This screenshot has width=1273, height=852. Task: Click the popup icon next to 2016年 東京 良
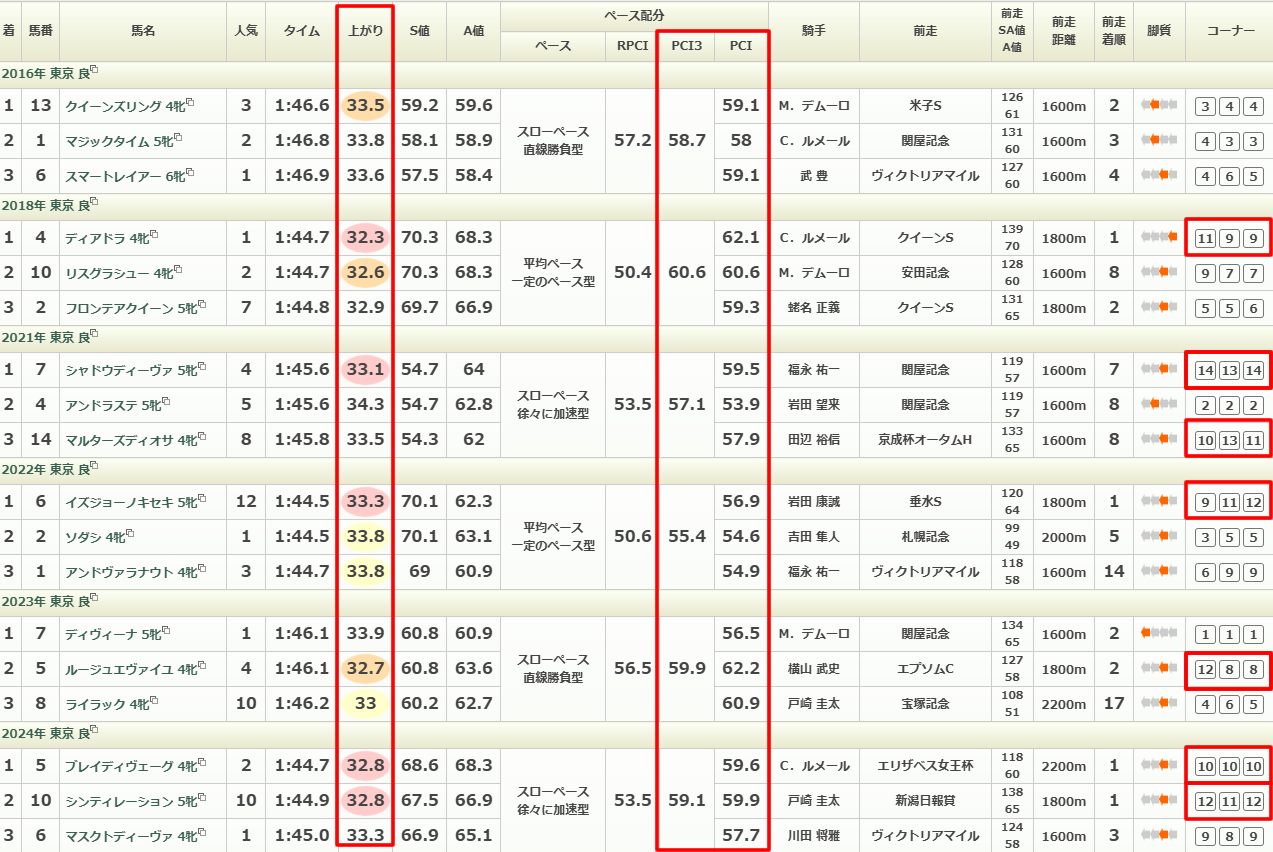(x=95, y=71)
